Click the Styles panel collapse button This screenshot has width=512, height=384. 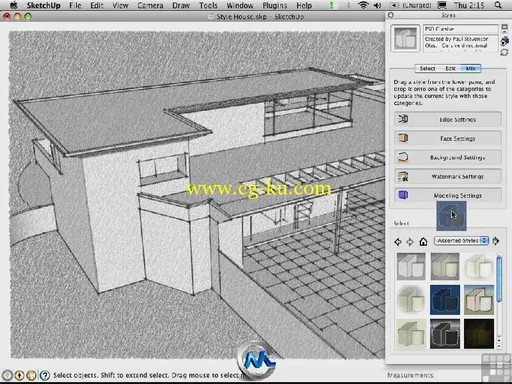click(x=391, y=15)
